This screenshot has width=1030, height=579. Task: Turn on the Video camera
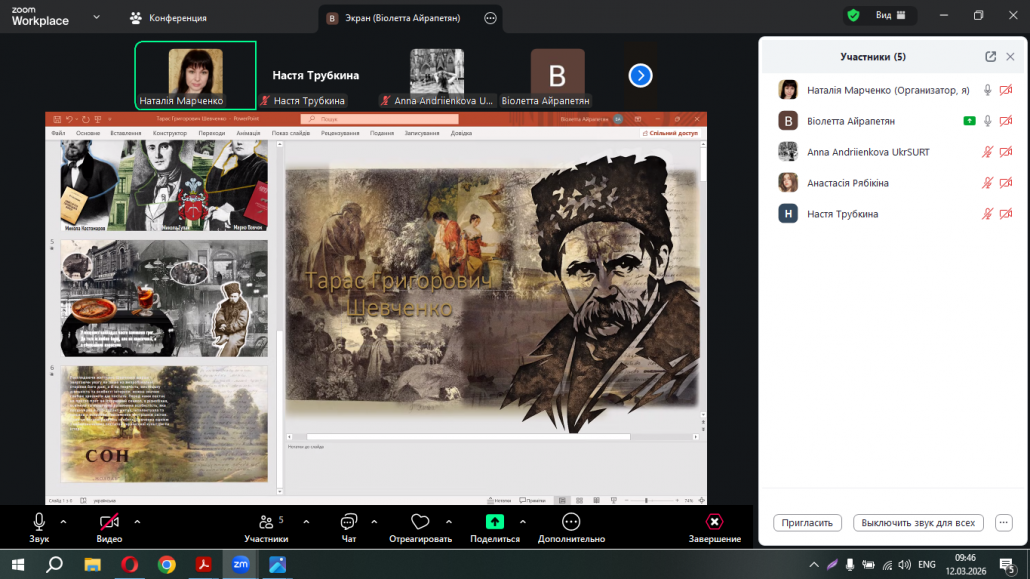109,522
